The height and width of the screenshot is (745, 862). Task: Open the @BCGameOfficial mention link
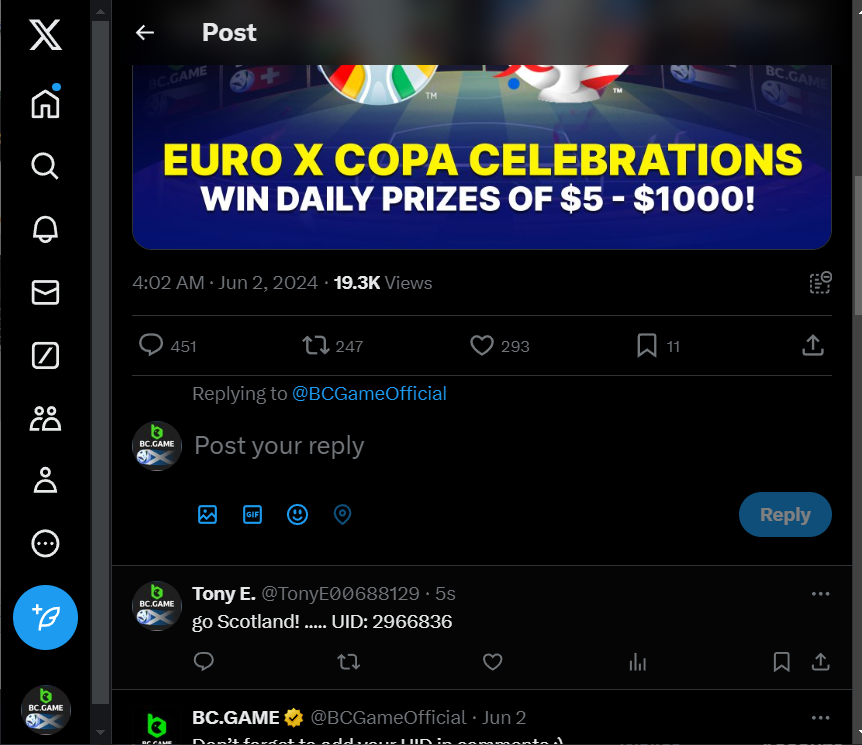(x=369, y=394)
